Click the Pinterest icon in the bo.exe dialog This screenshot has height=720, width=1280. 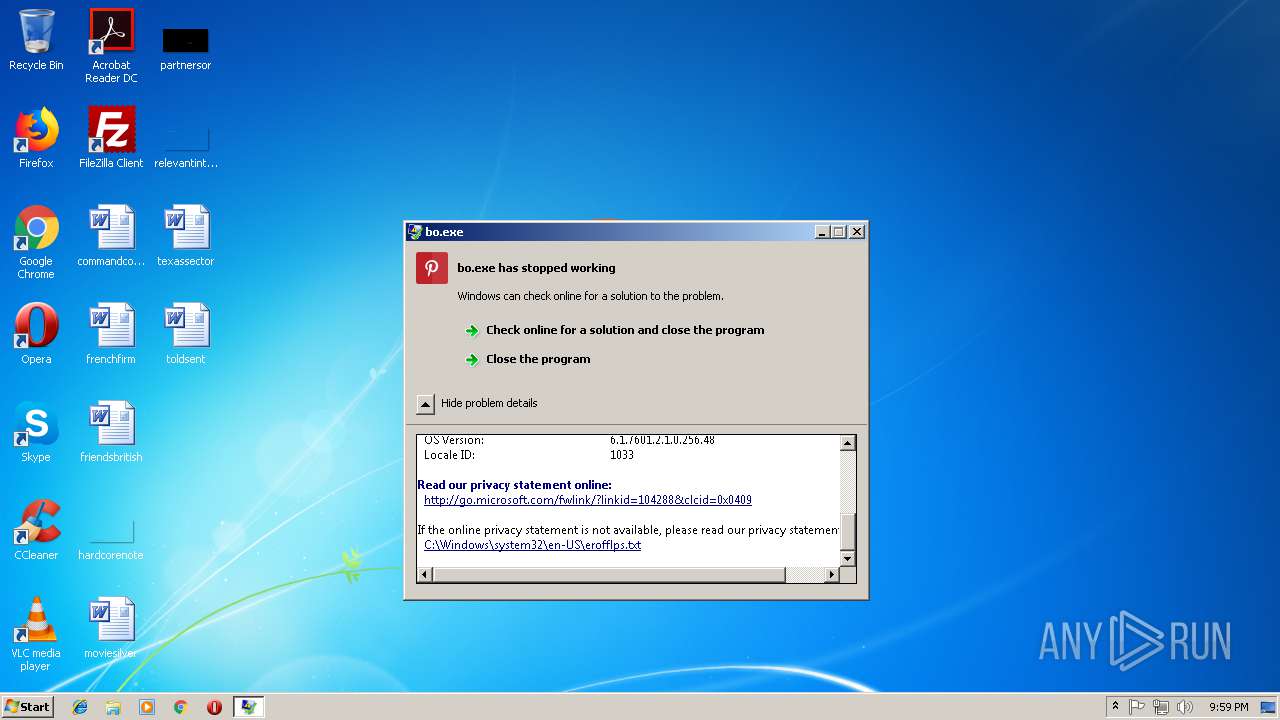click(432, 268)
